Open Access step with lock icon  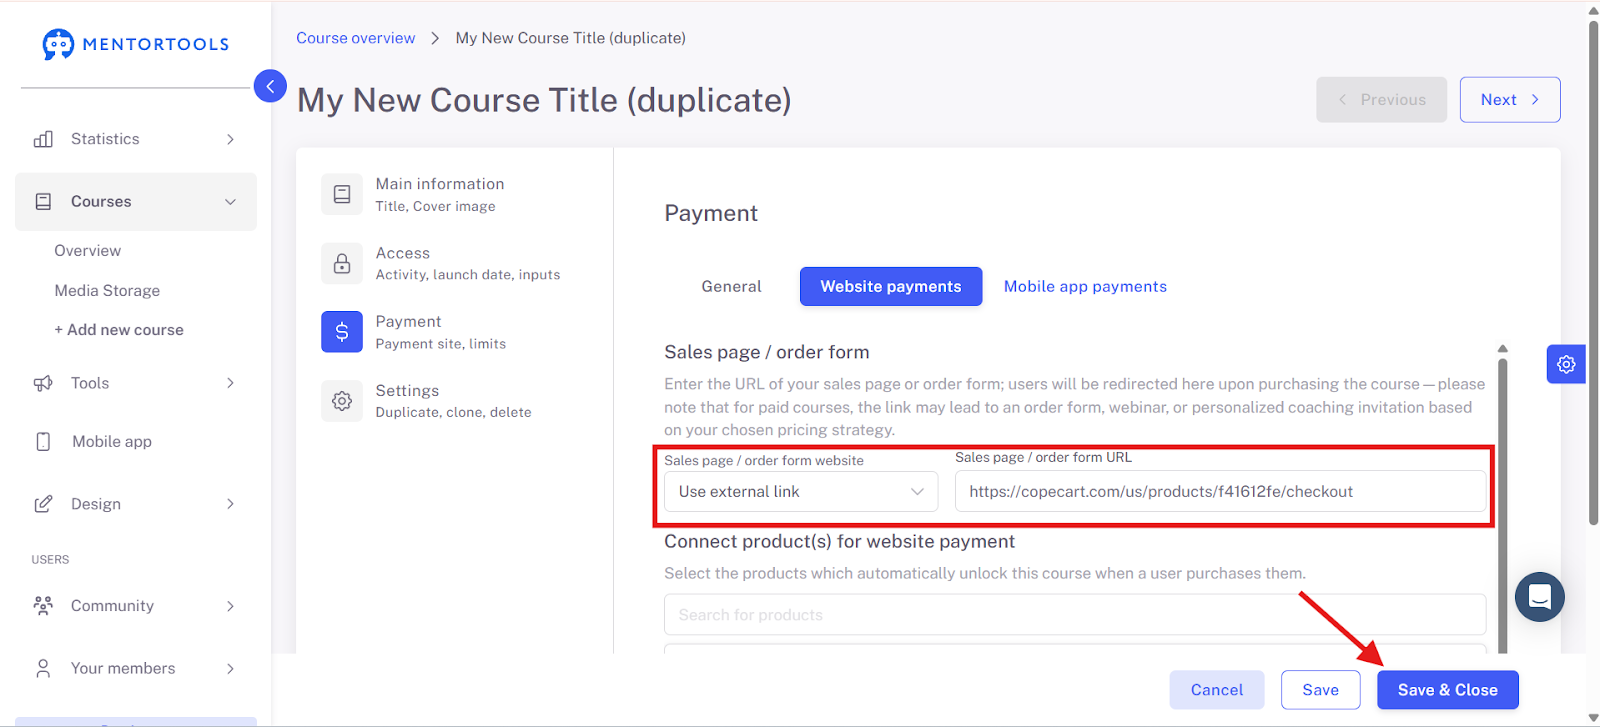click(342, 263)
